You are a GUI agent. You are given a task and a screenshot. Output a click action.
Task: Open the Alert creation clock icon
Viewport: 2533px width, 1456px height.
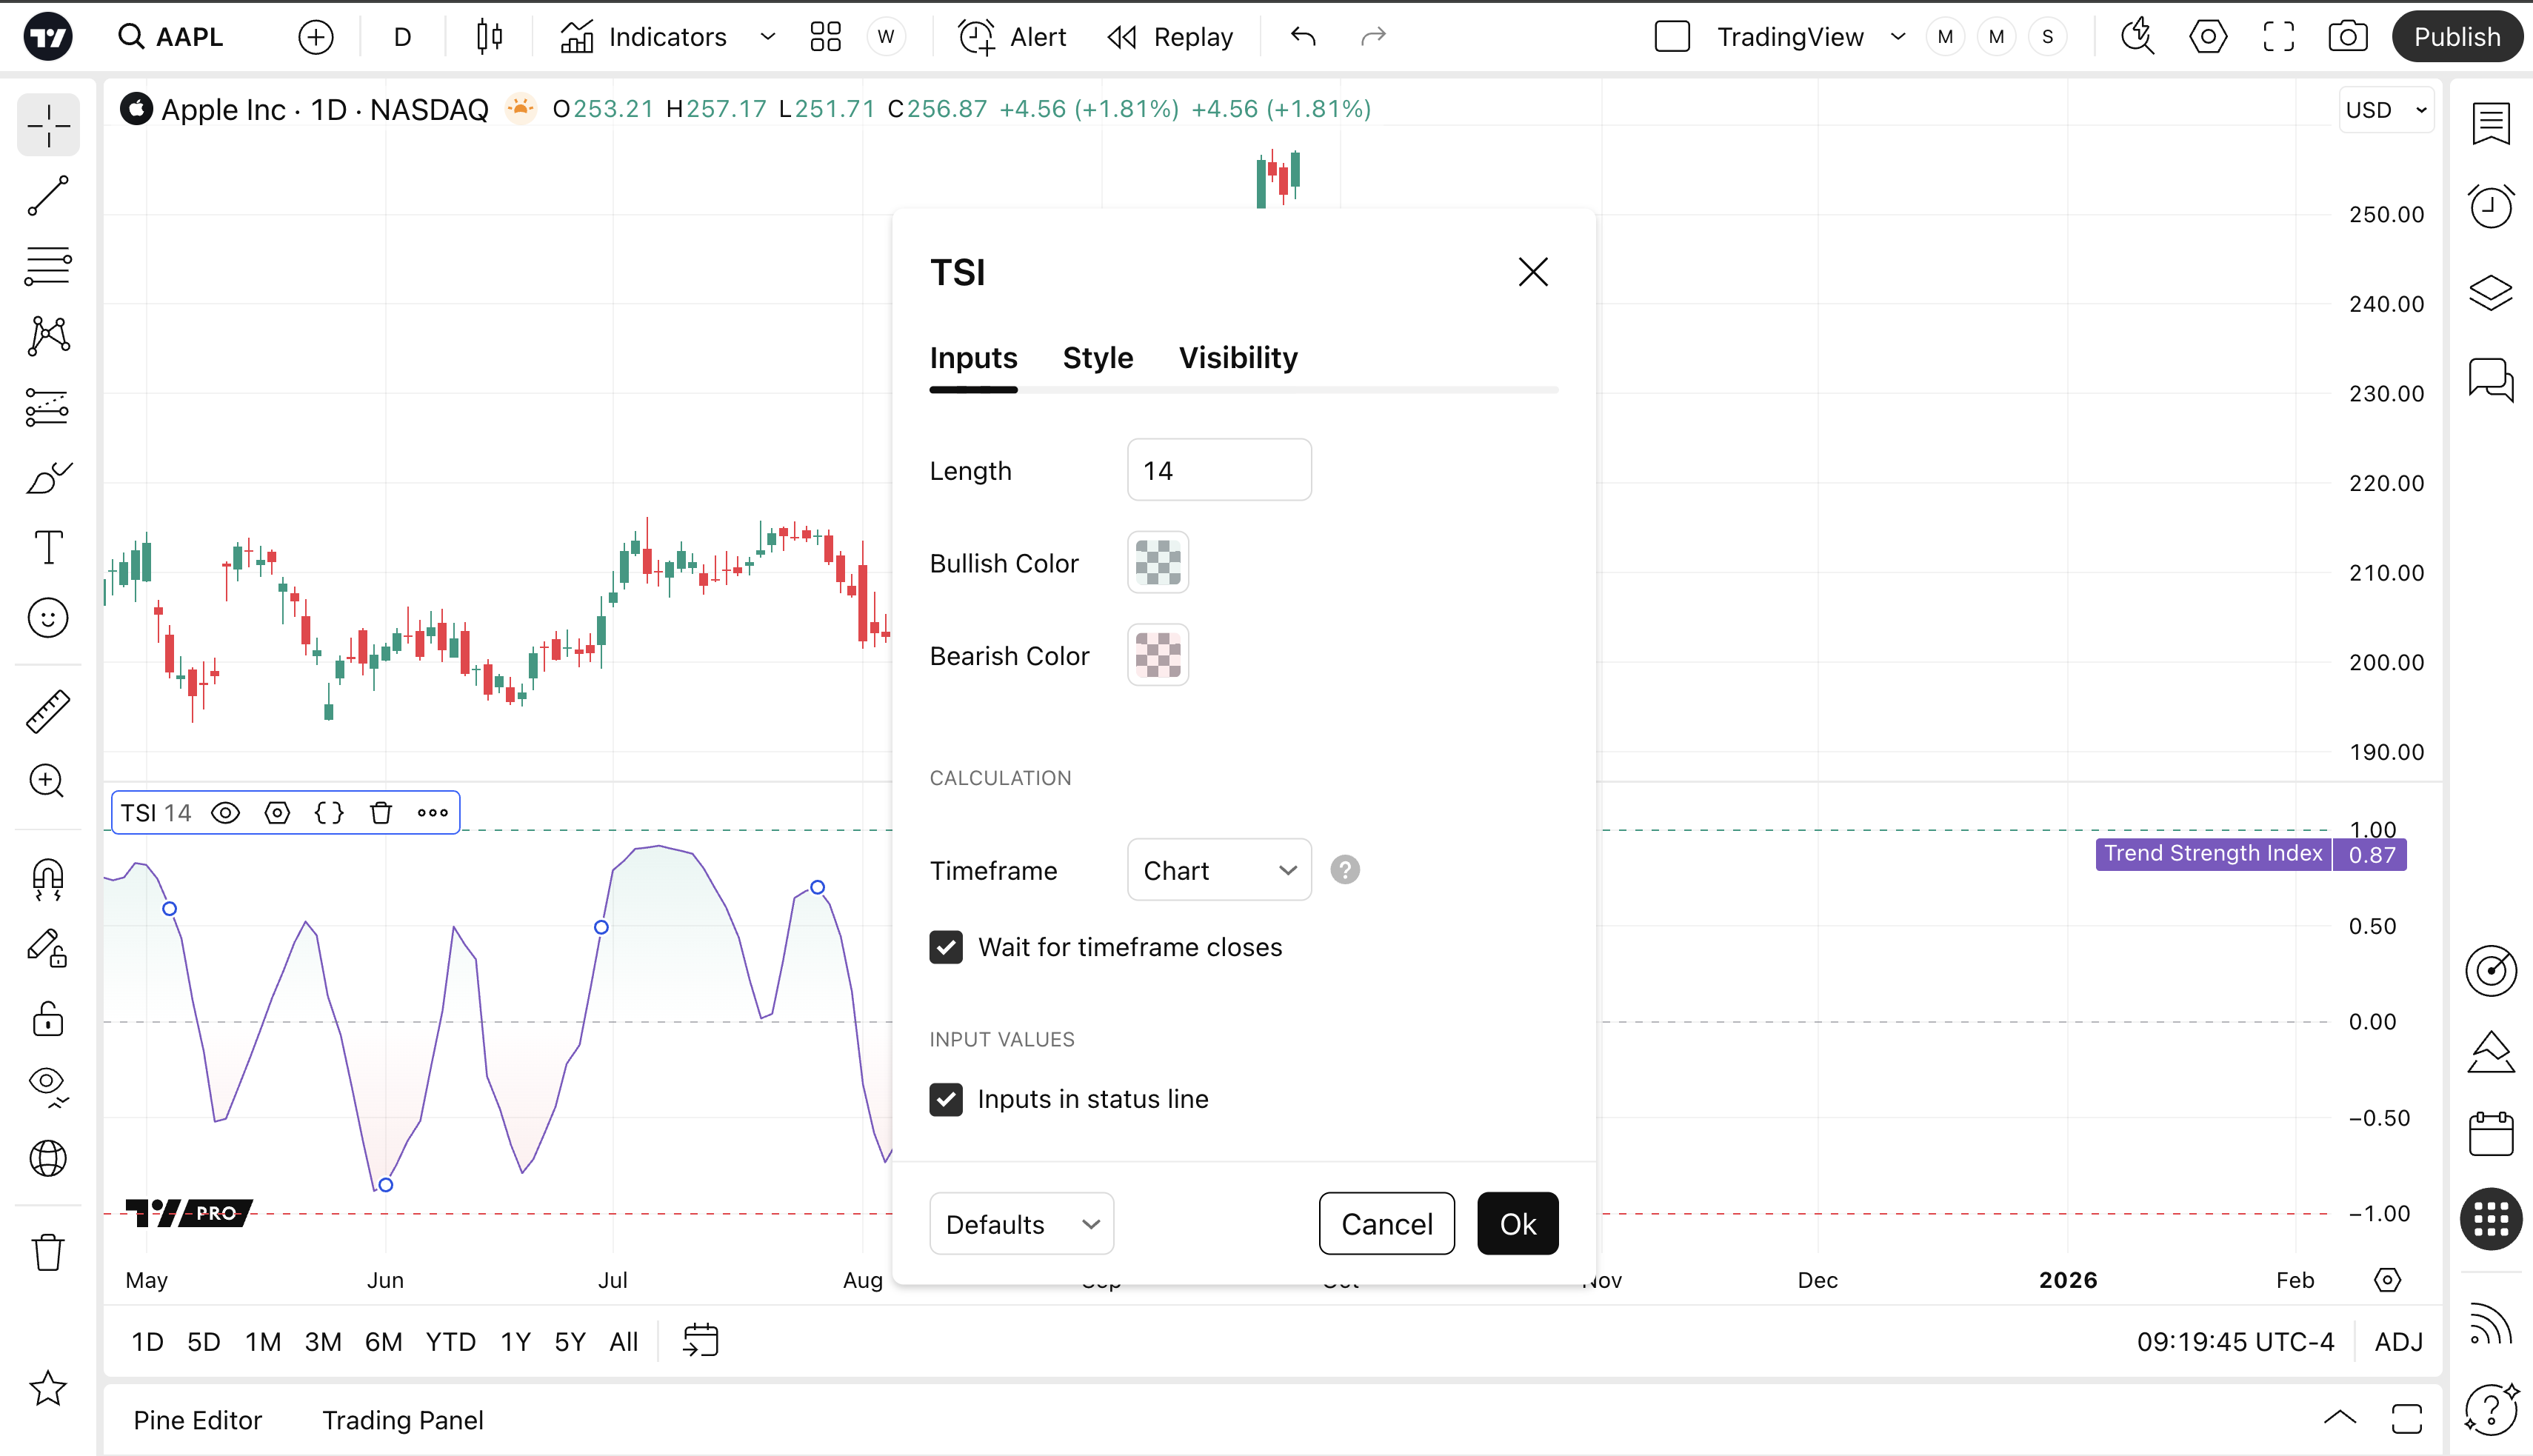point(976,37)
